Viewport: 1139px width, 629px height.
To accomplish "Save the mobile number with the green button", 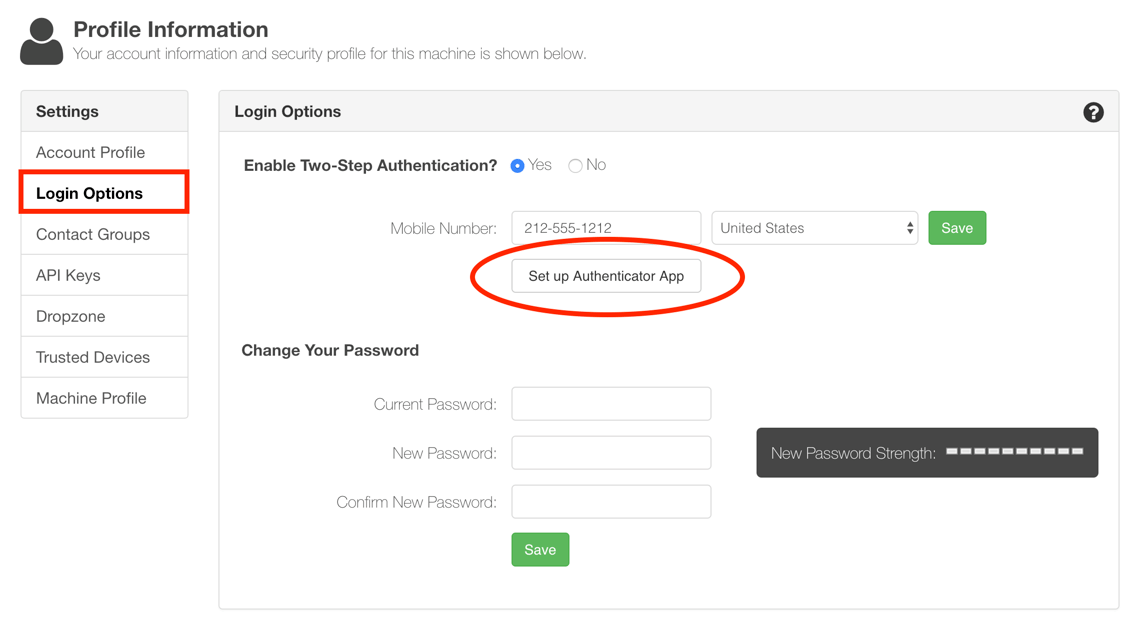I will pos(956,227).
